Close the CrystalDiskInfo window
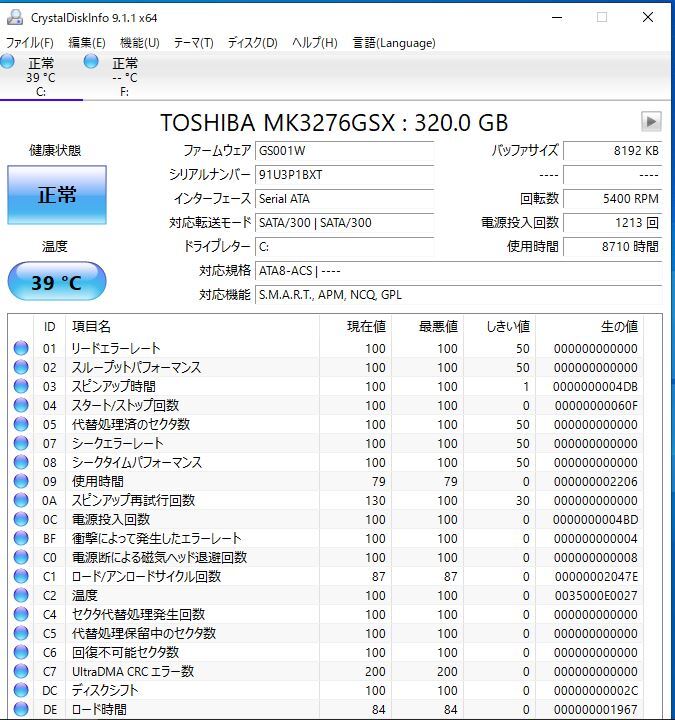Viewport: 675px width, 720px height. (647, 17)
